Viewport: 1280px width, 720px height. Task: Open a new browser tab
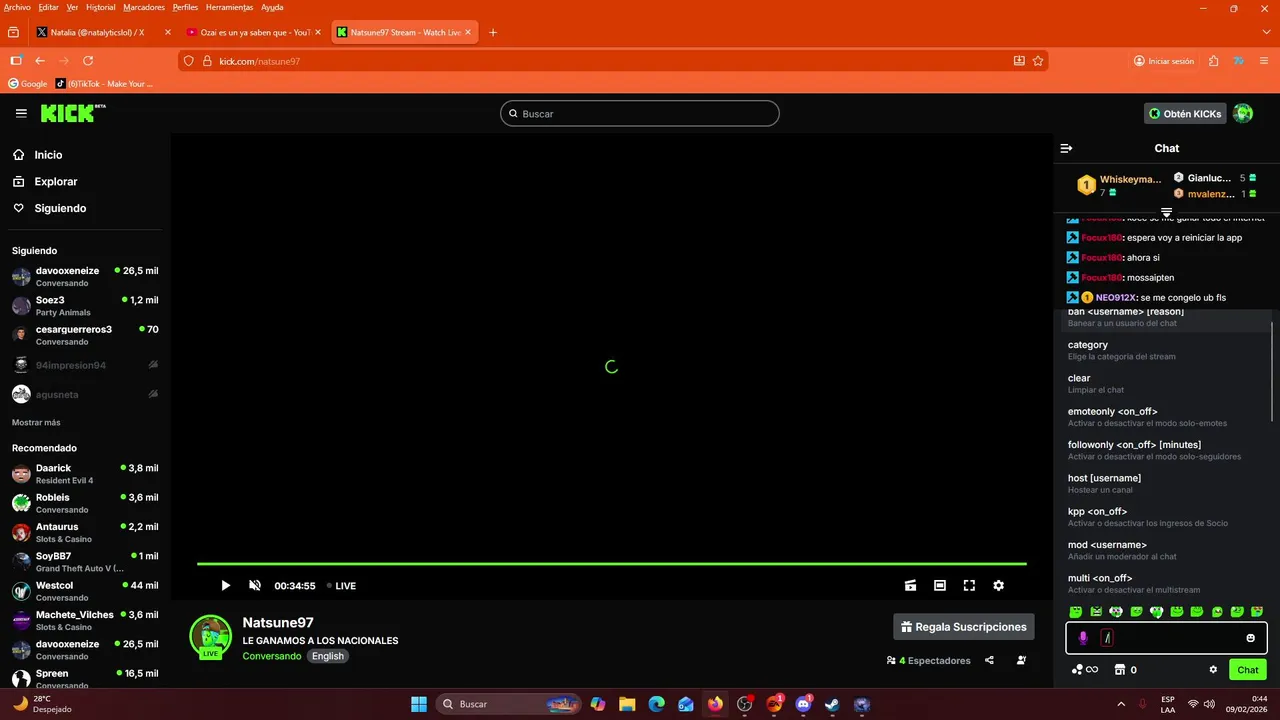tap(493, 32)
